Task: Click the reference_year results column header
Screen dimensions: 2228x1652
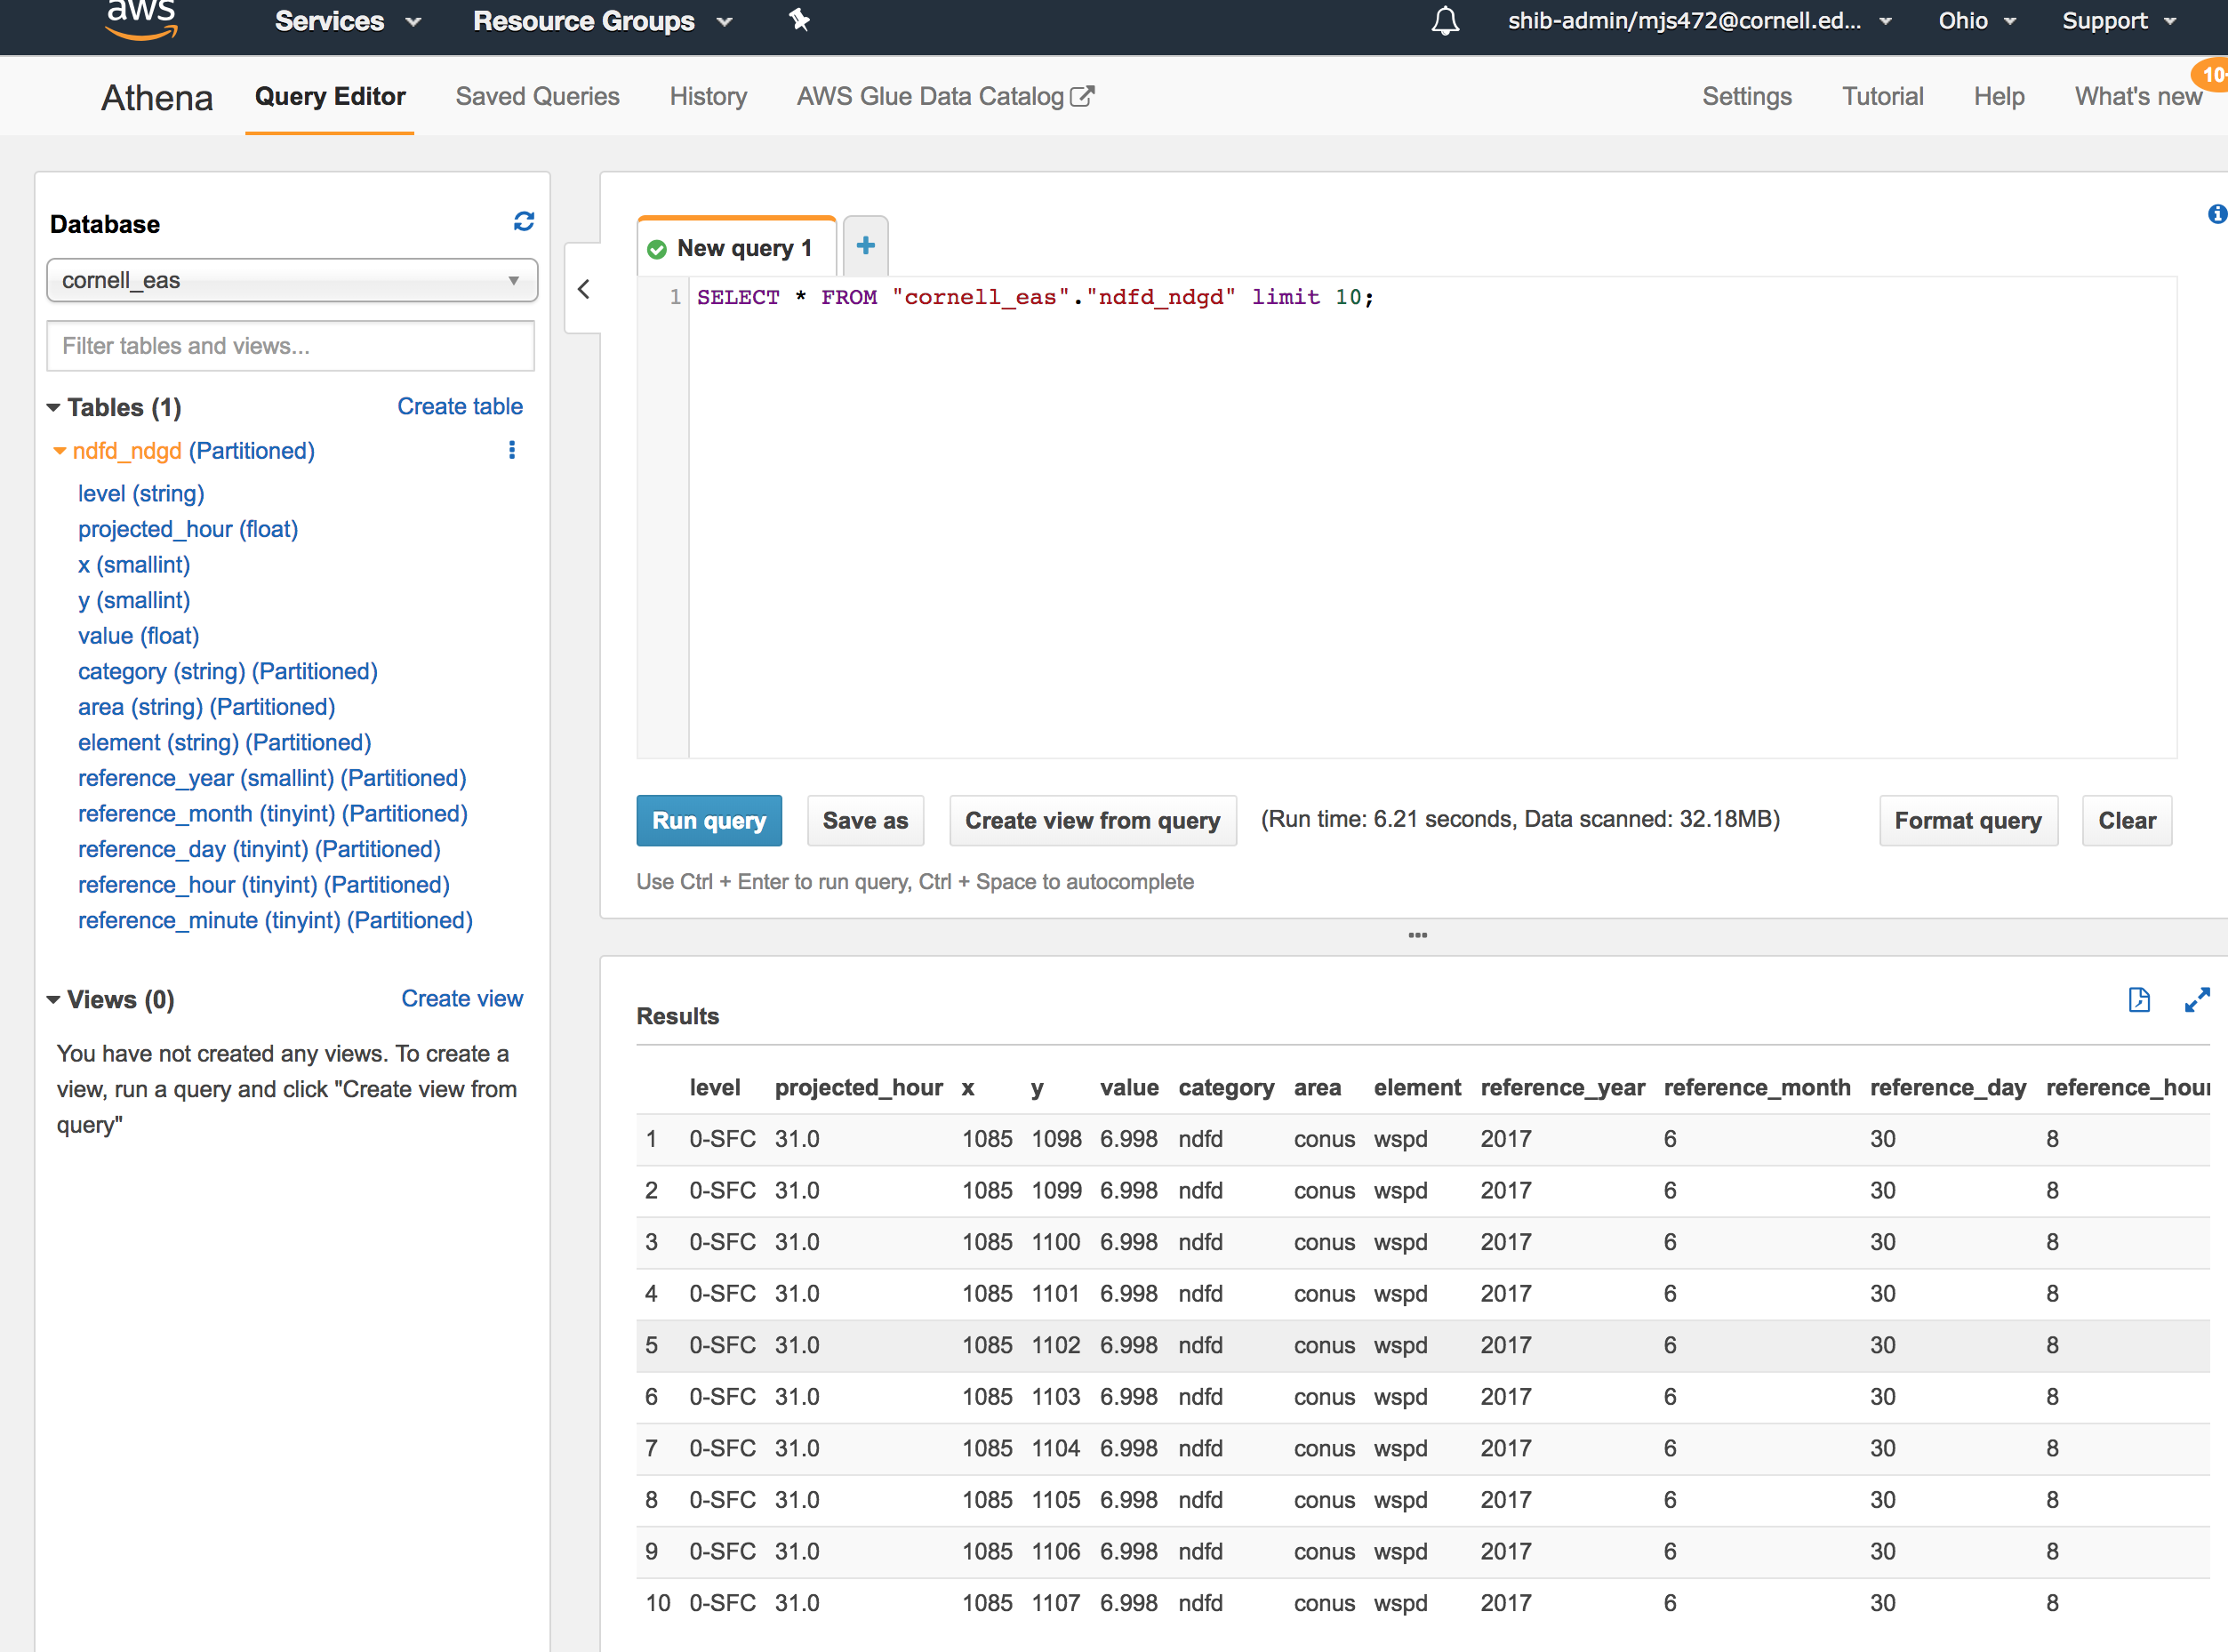Action: coord(1562,1087)
